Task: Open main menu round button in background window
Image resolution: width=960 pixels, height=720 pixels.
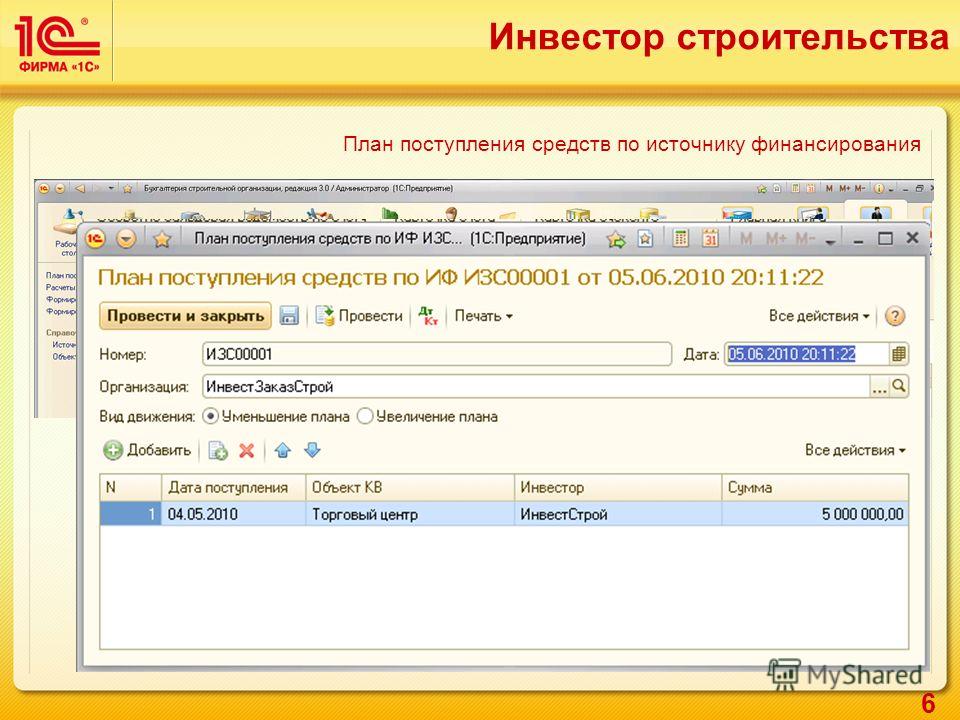Action: coord(60,189)
